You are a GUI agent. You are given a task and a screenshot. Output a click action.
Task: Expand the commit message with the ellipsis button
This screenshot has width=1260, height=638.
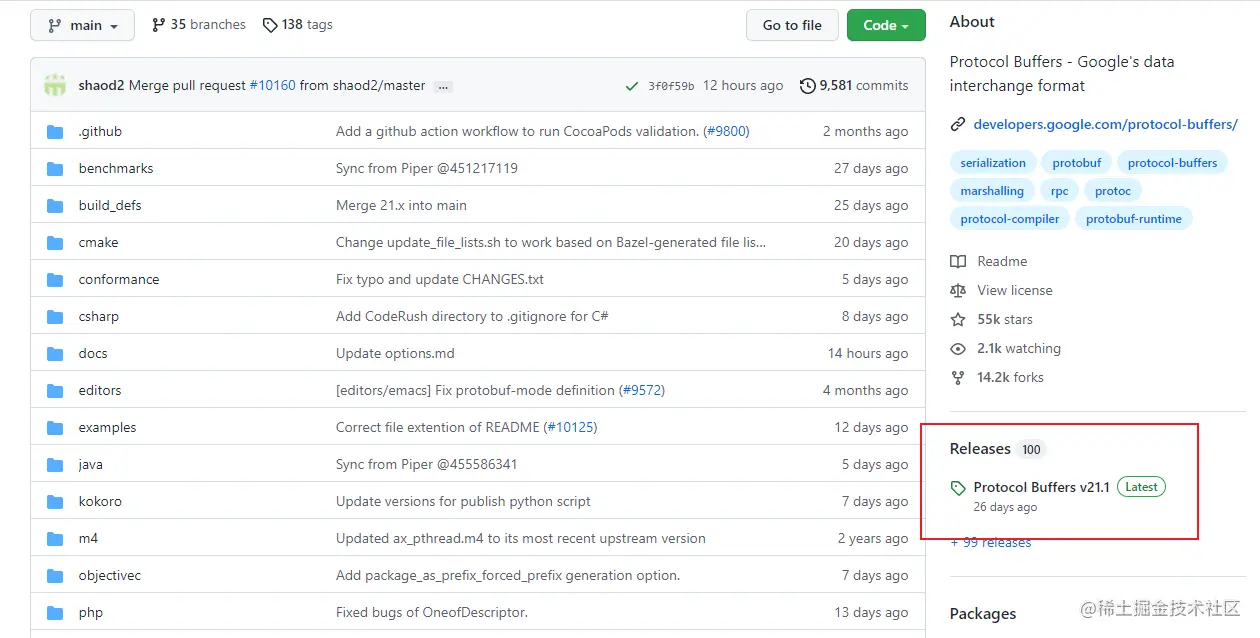(x=442, y=86)
